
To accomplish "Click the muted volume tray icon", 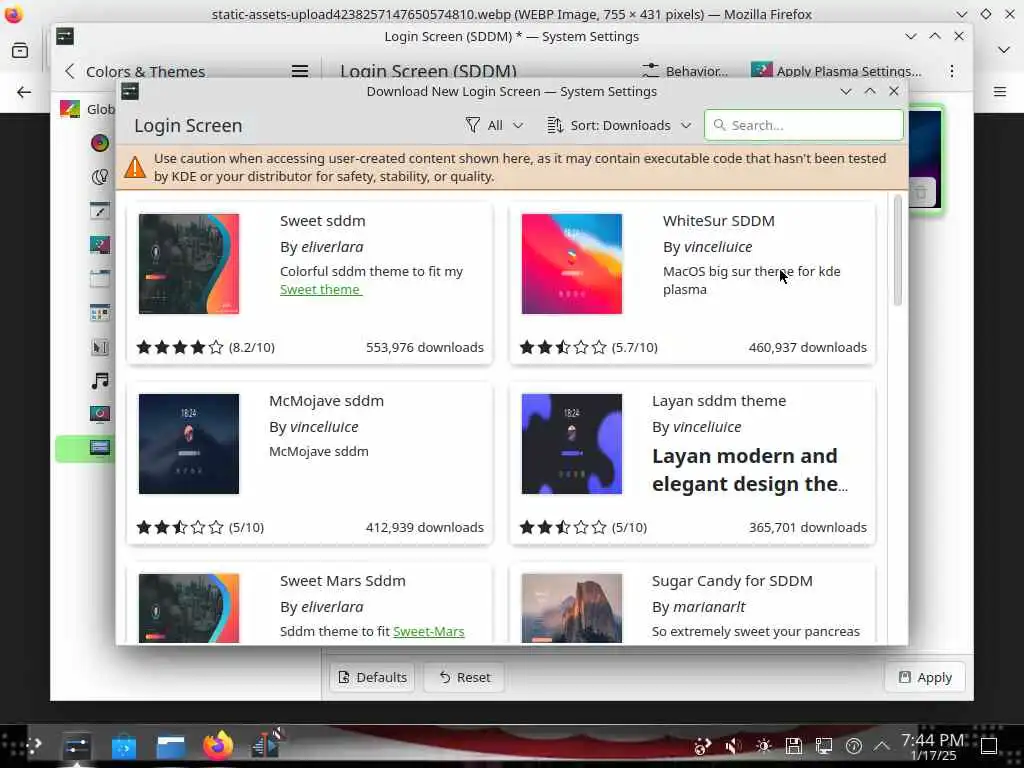I will 733,745.
